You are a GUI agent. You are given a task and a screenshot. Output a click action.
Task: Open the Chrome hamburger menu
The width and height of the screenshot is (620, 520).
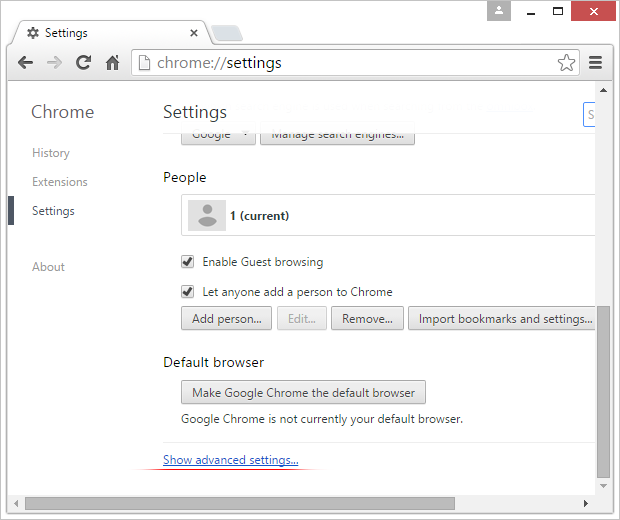[595, 62]
